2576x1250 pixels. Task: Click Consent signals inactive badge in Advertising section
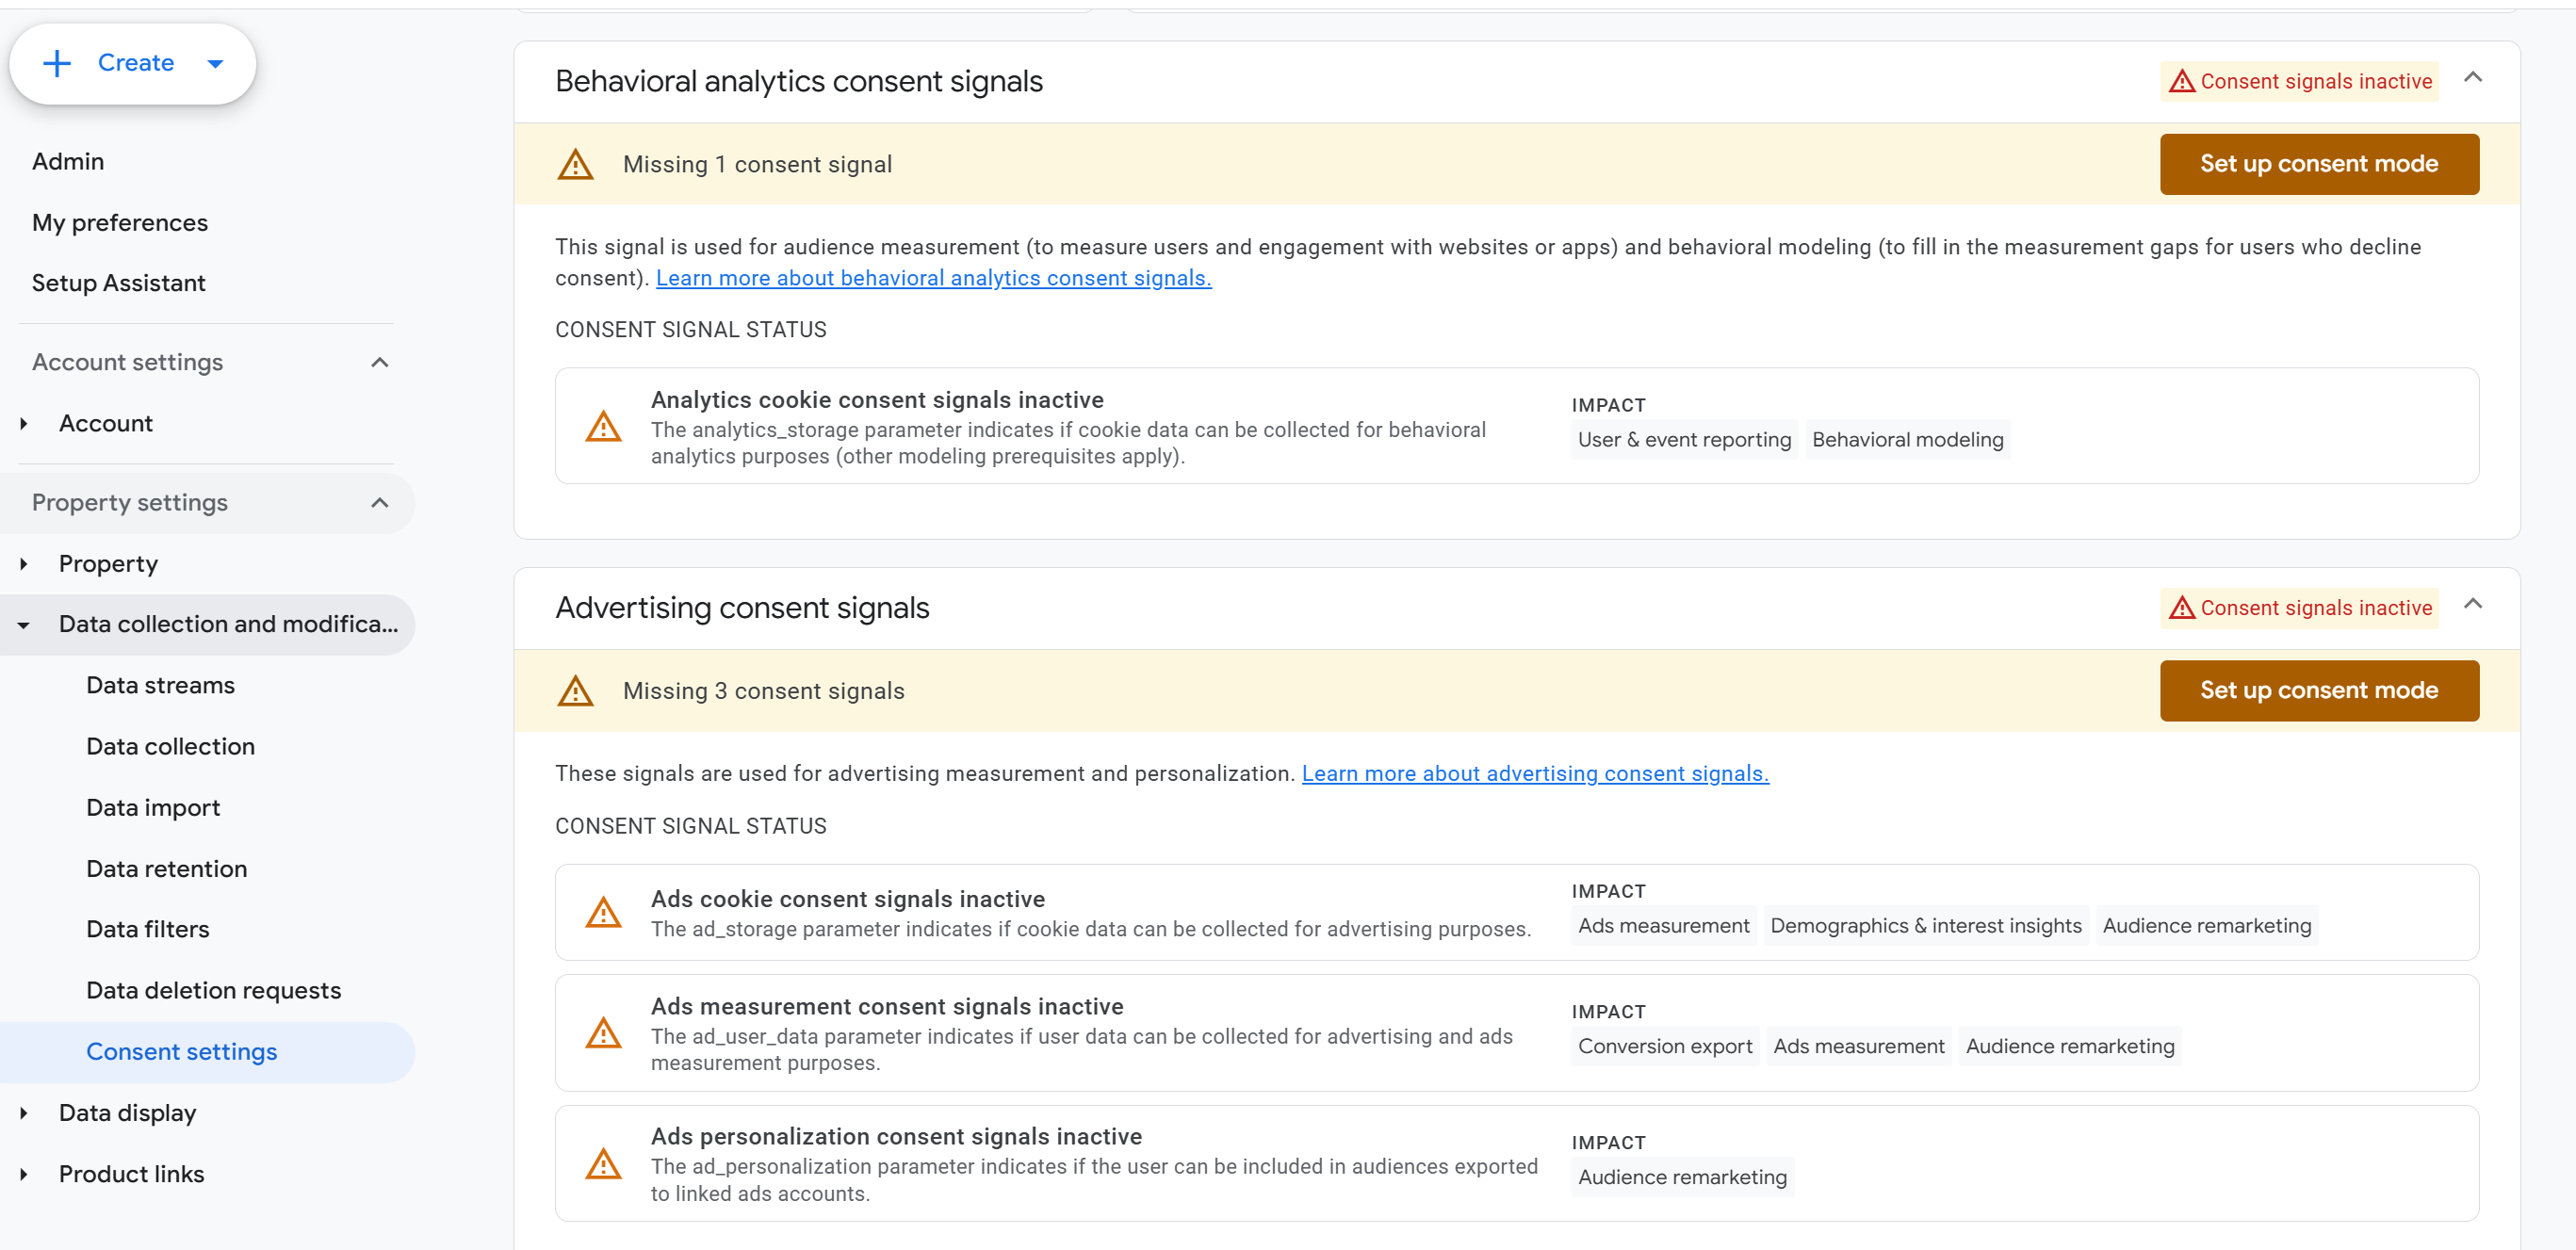tap(2299, 607)
